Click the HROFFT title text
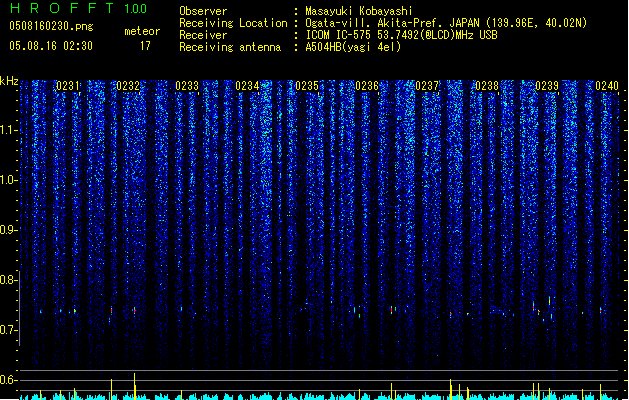The height and width of the screenshot is (400, 629). [62, 8]
